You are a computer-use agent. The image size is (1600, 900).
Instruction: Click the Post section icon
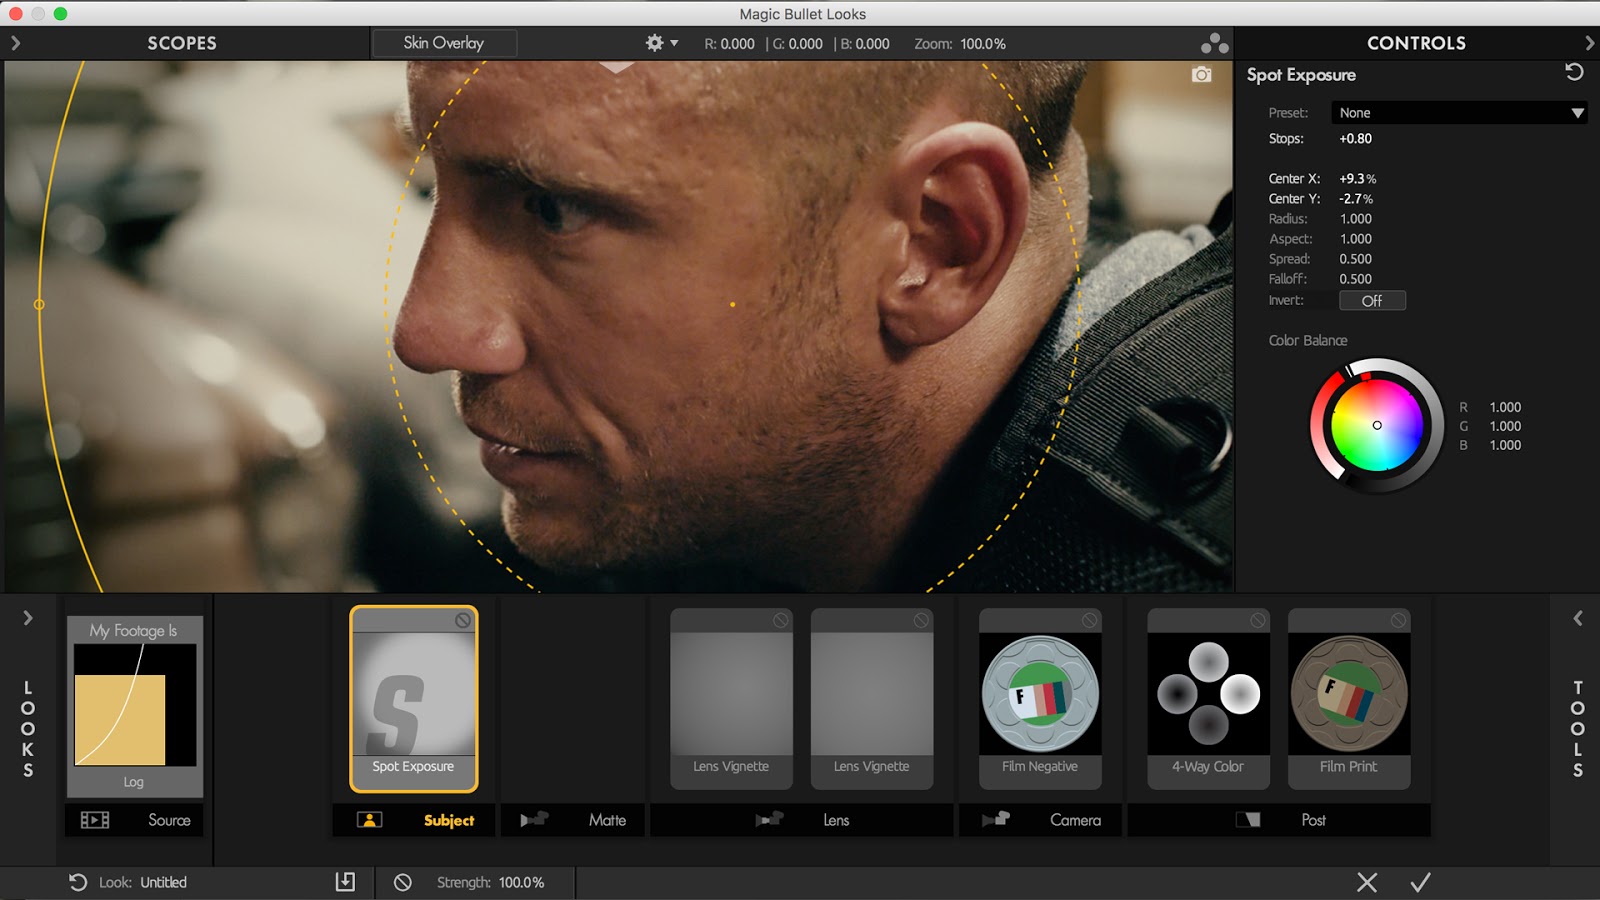(x=1248, y=820)
